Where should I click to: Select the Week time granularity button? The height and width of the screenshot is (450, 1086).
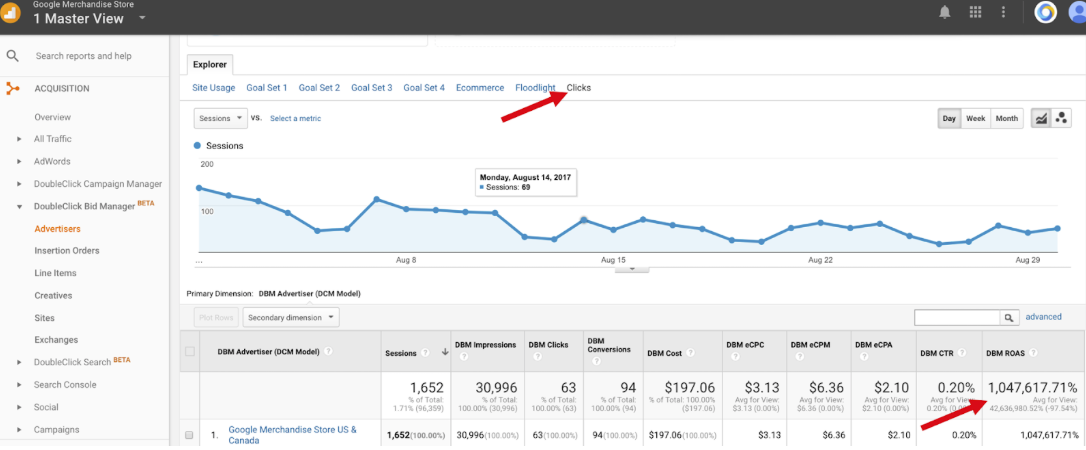(x=975, y=118)
